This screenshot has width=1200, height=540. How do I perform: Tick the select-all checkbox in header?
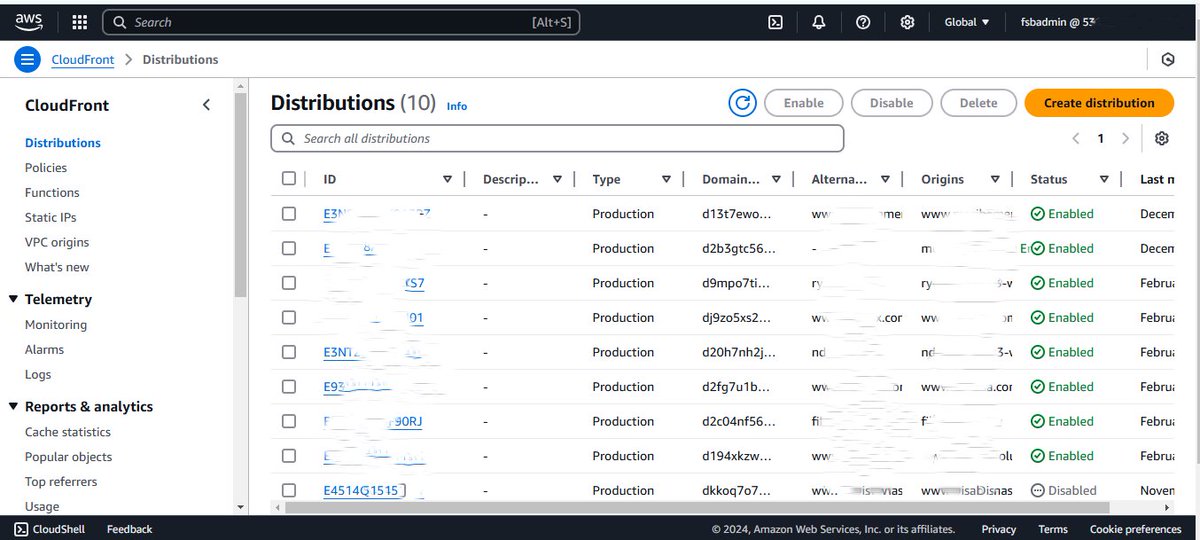pos(289,179)
